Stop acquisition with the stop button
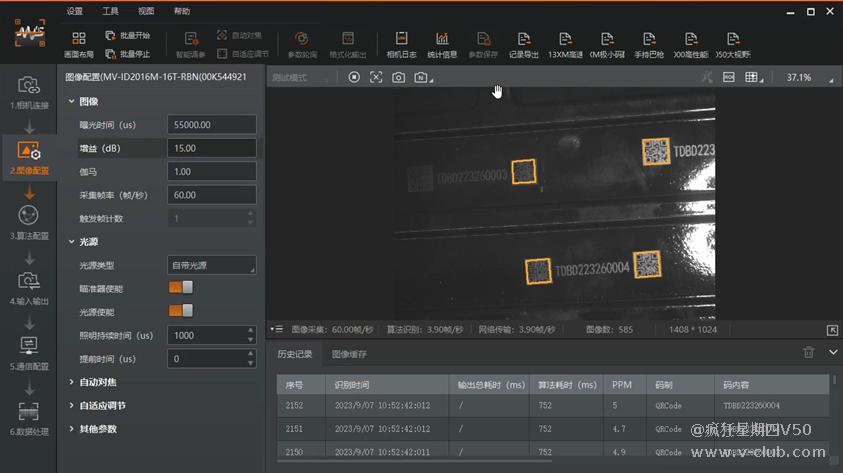Screen dimensions: 843x473 [354, 77]
